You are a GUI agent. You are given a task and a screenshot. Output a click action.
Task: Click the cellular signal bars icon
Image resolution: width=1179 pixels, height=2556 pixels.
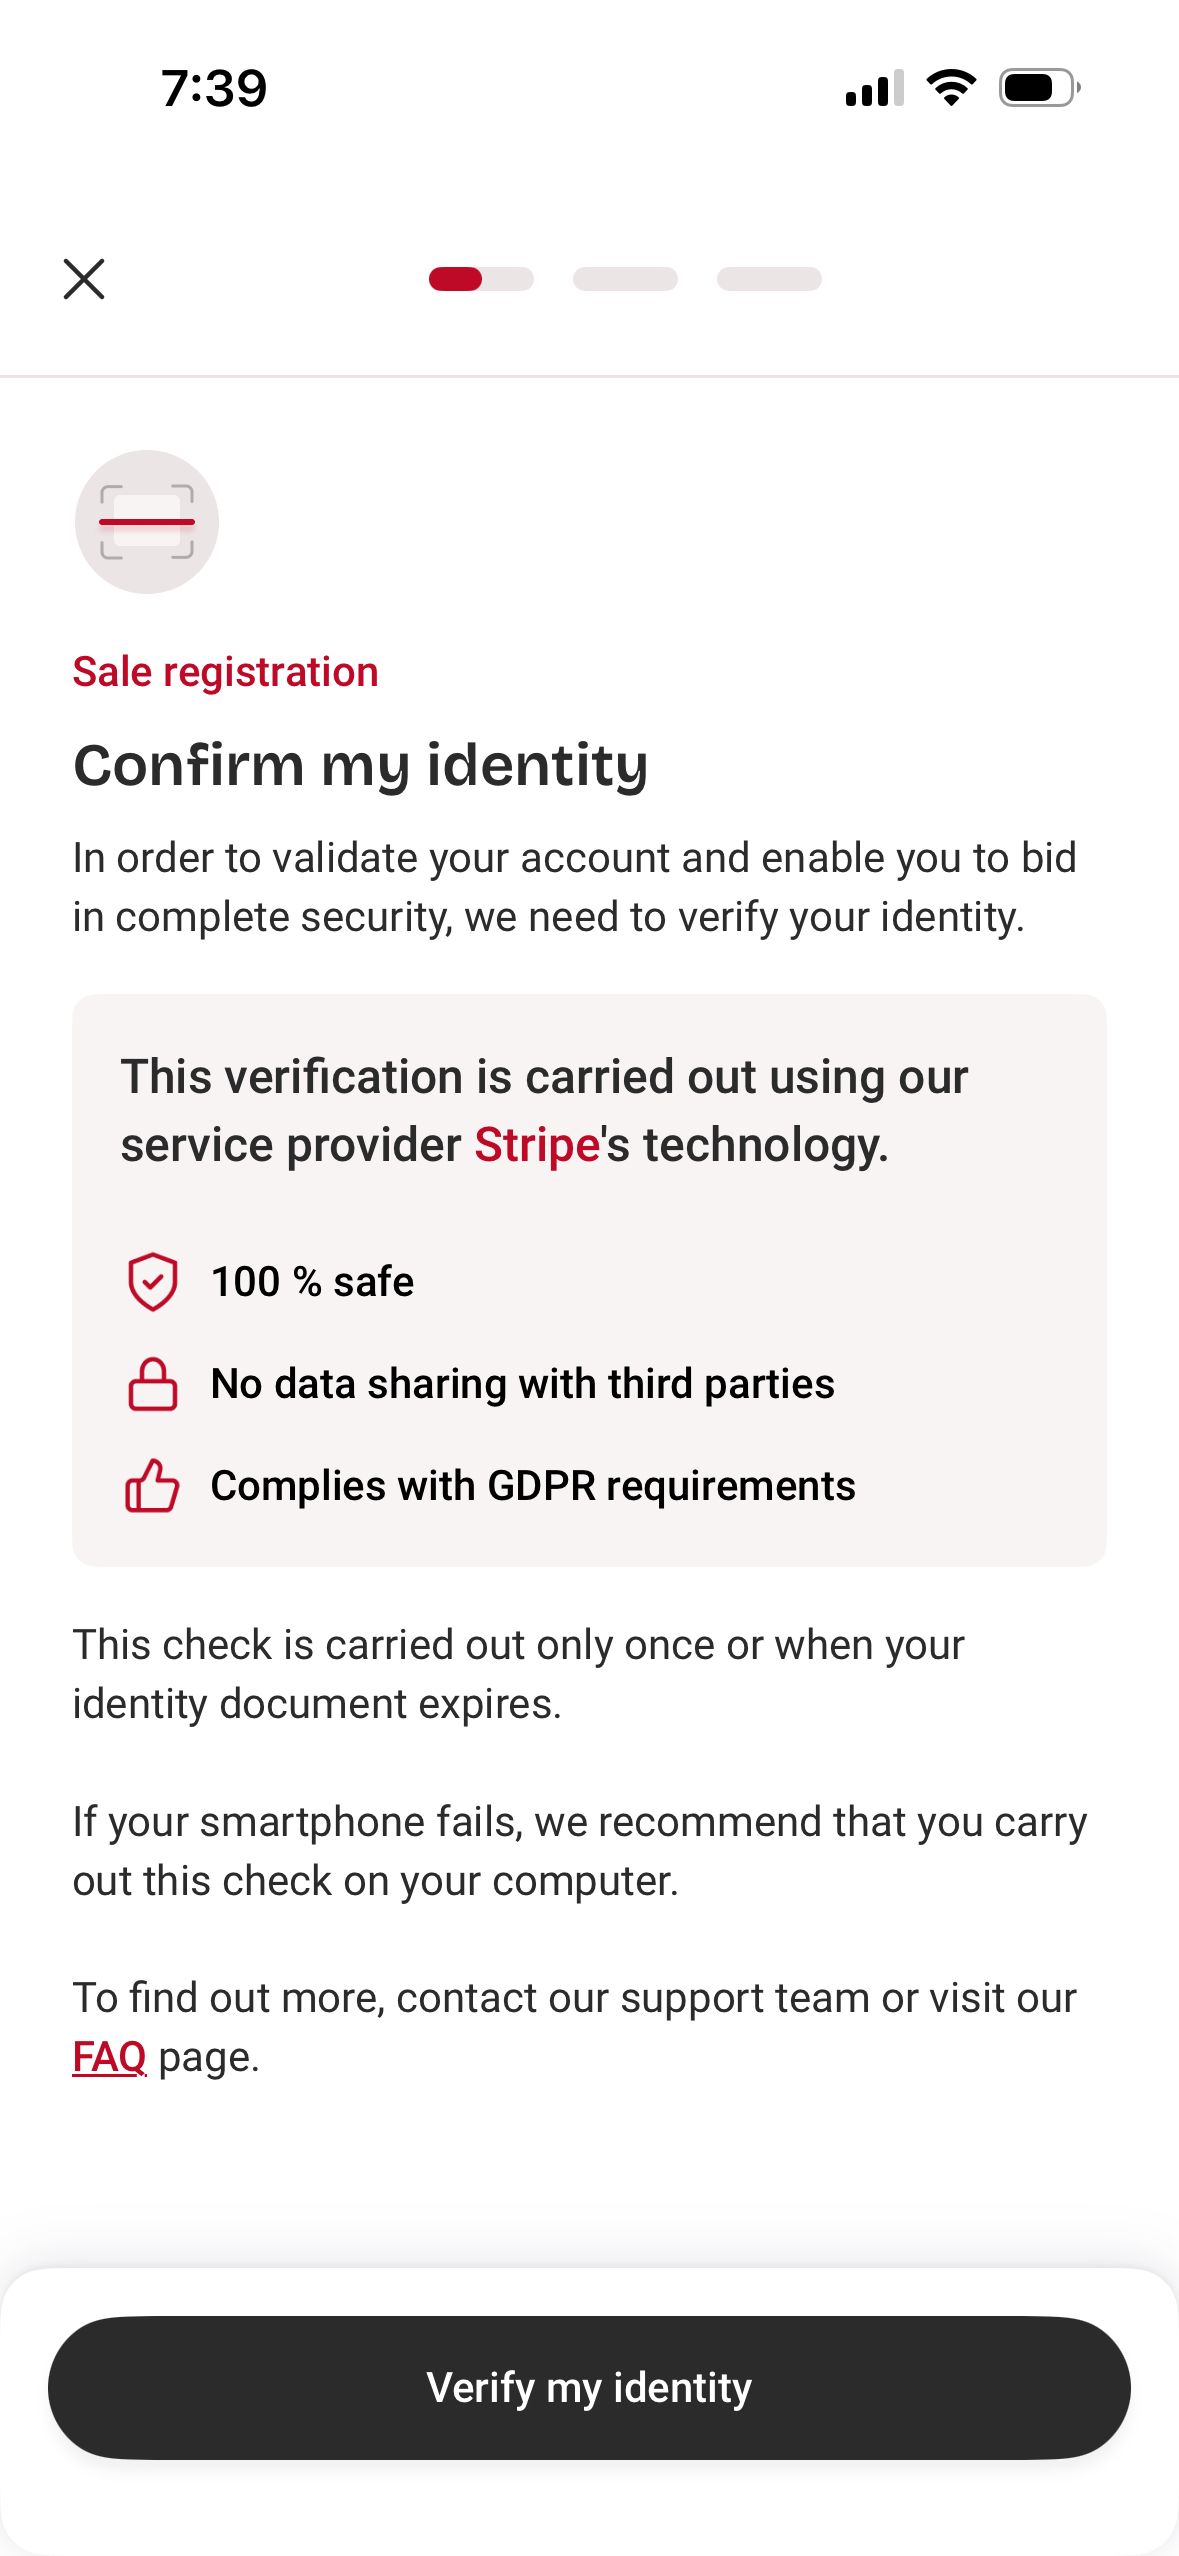872,88
